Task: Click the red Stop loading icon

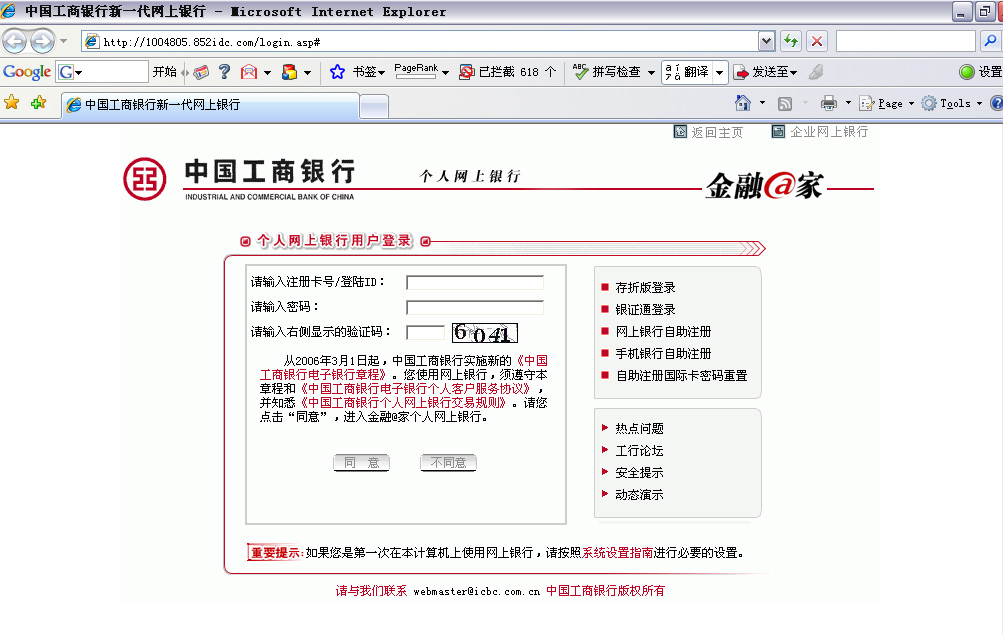Action: point(817,42)
